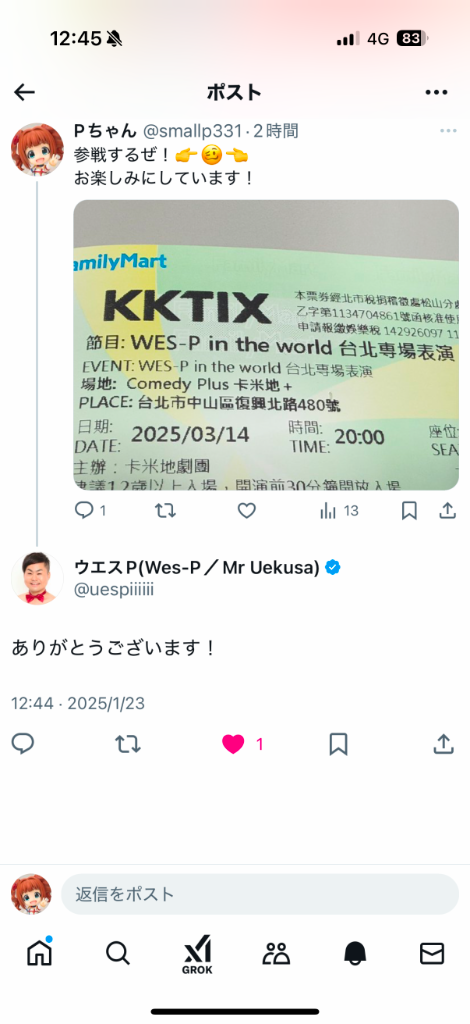Repost the ウエスP reply
This screenshot has height=1024, width=470.
point(128,744)
